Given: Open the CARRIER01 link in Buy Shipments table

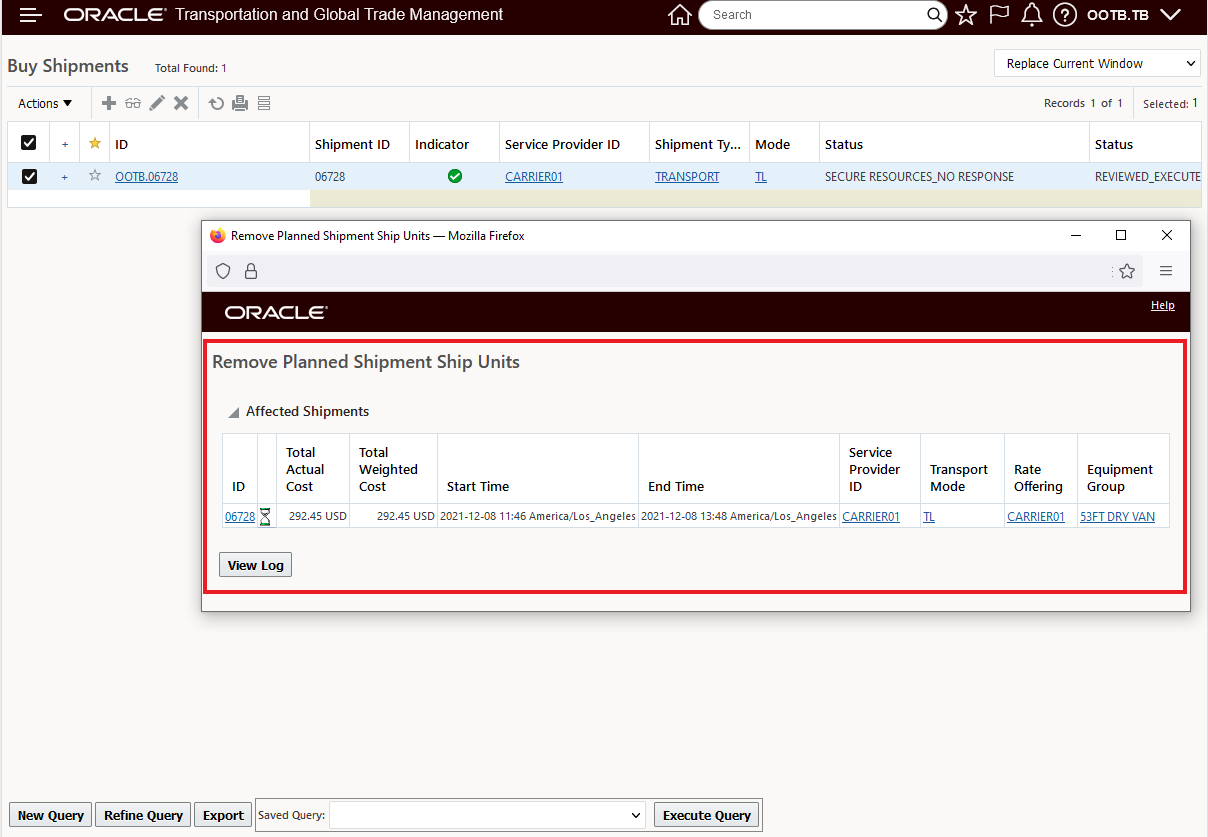Looking at the screenshot, I should [534, 177].
